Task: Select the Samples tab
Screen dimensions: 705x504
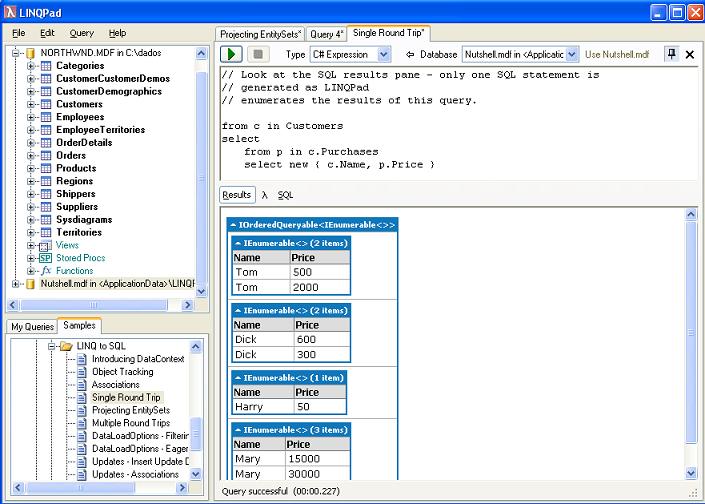Action: point(79,325)
